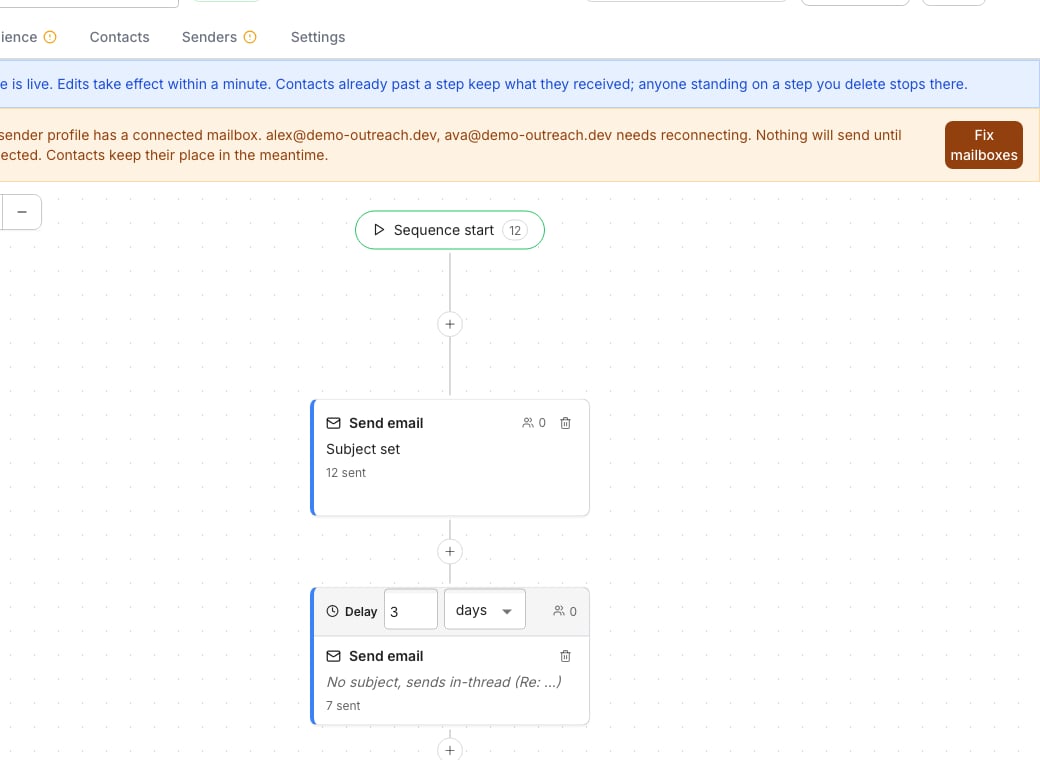This screenshot has height=760, width=1040.
Task: Click contacts count icon on first Send email
Action: click(x=528, y=422)
